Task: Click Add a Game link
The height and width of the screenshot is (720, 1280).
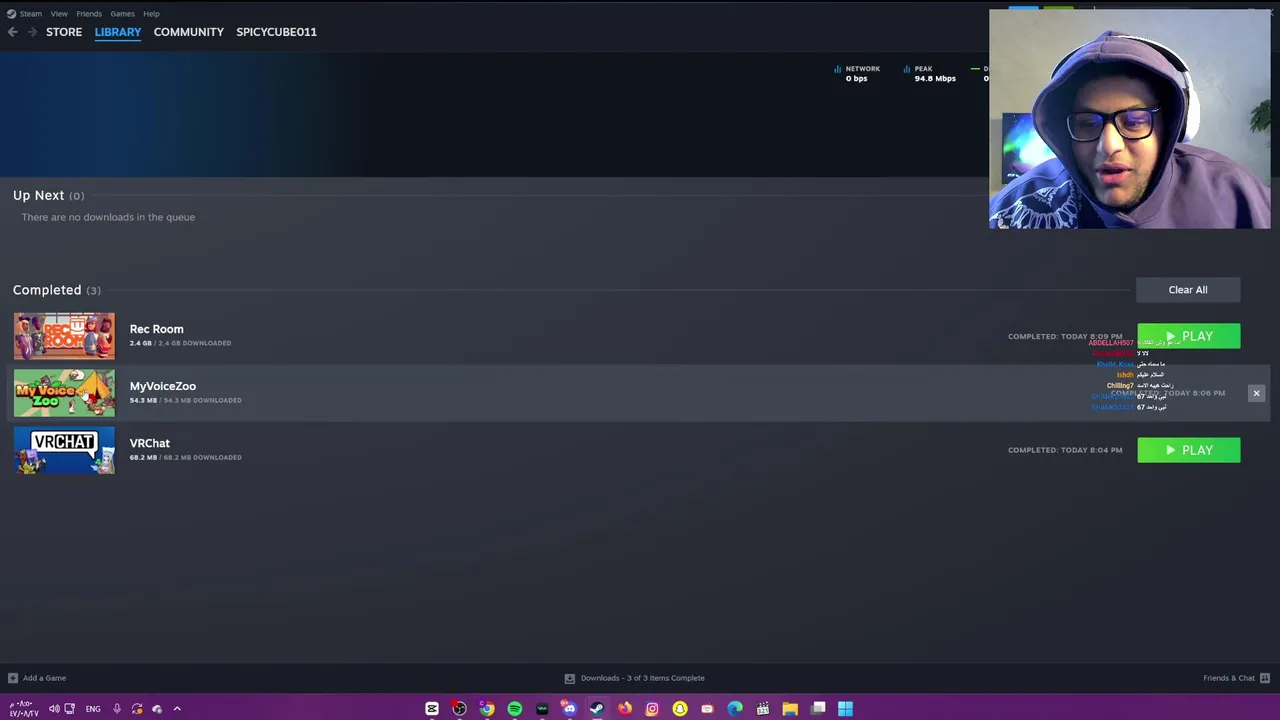Action: point(44,678)
